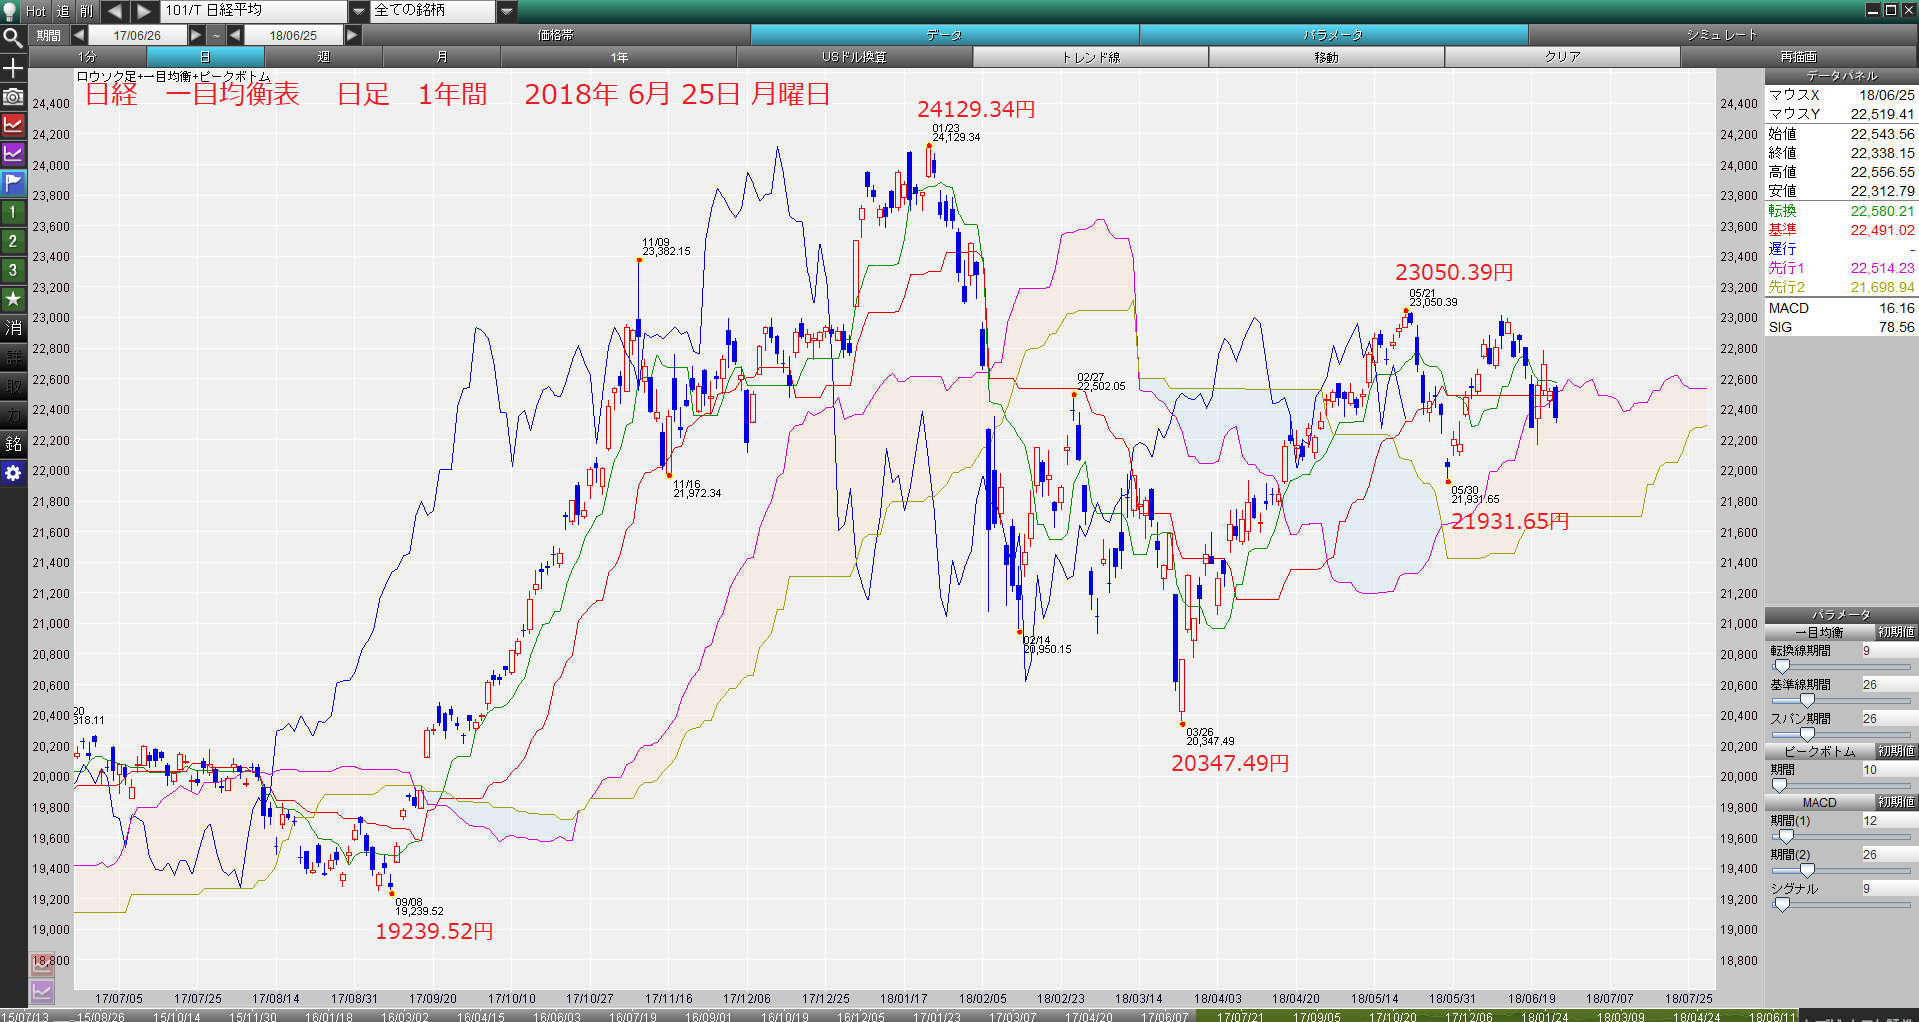The height and width of the screenshot is (1022, 1919).
Task: Click the crosshair plus icon
Action: 13,68
